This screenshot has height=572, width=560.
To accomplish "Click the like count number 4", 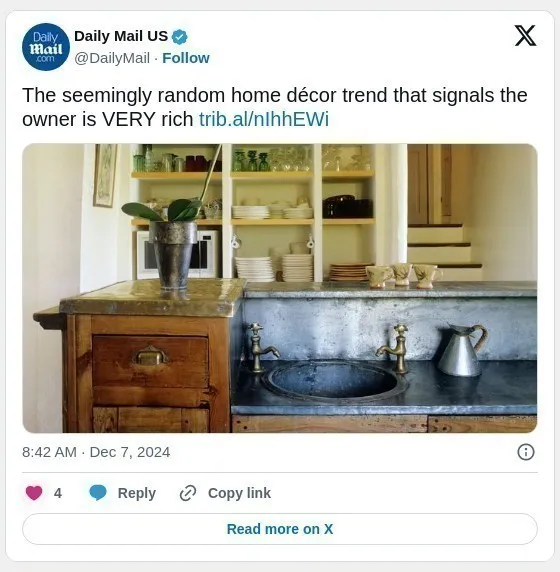I will point(58,493).
